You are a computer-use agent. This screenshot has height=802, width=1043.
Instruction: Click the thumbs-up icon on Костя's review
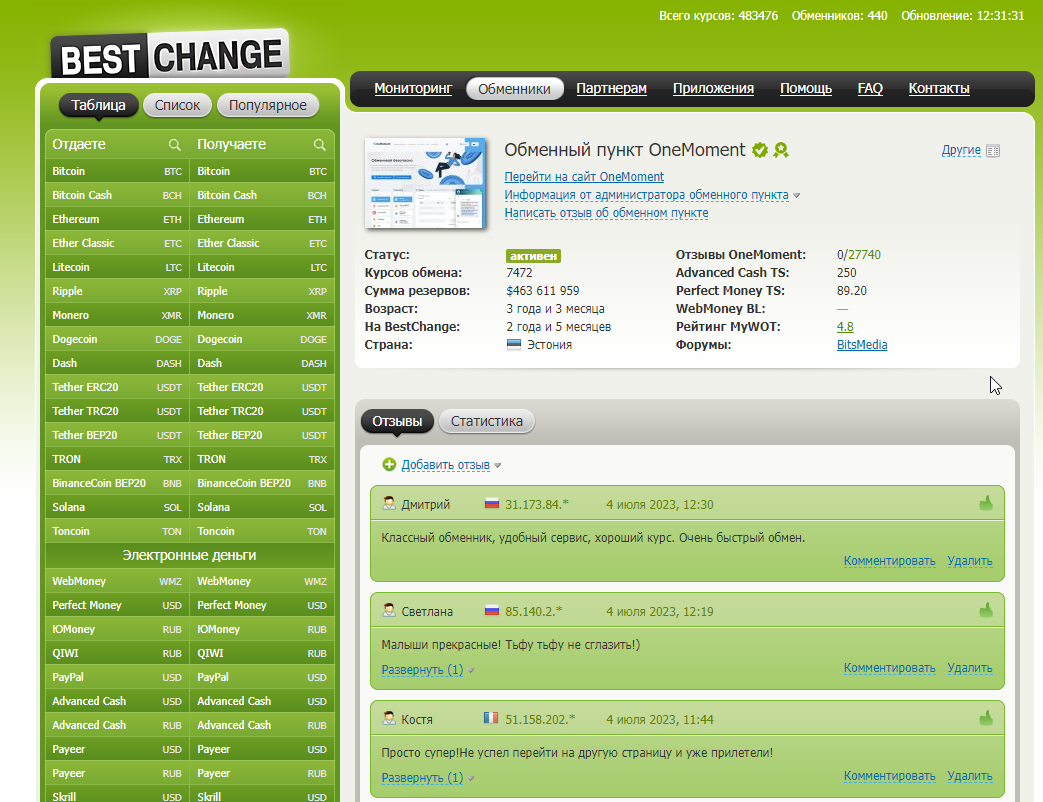tap(986, 718)
